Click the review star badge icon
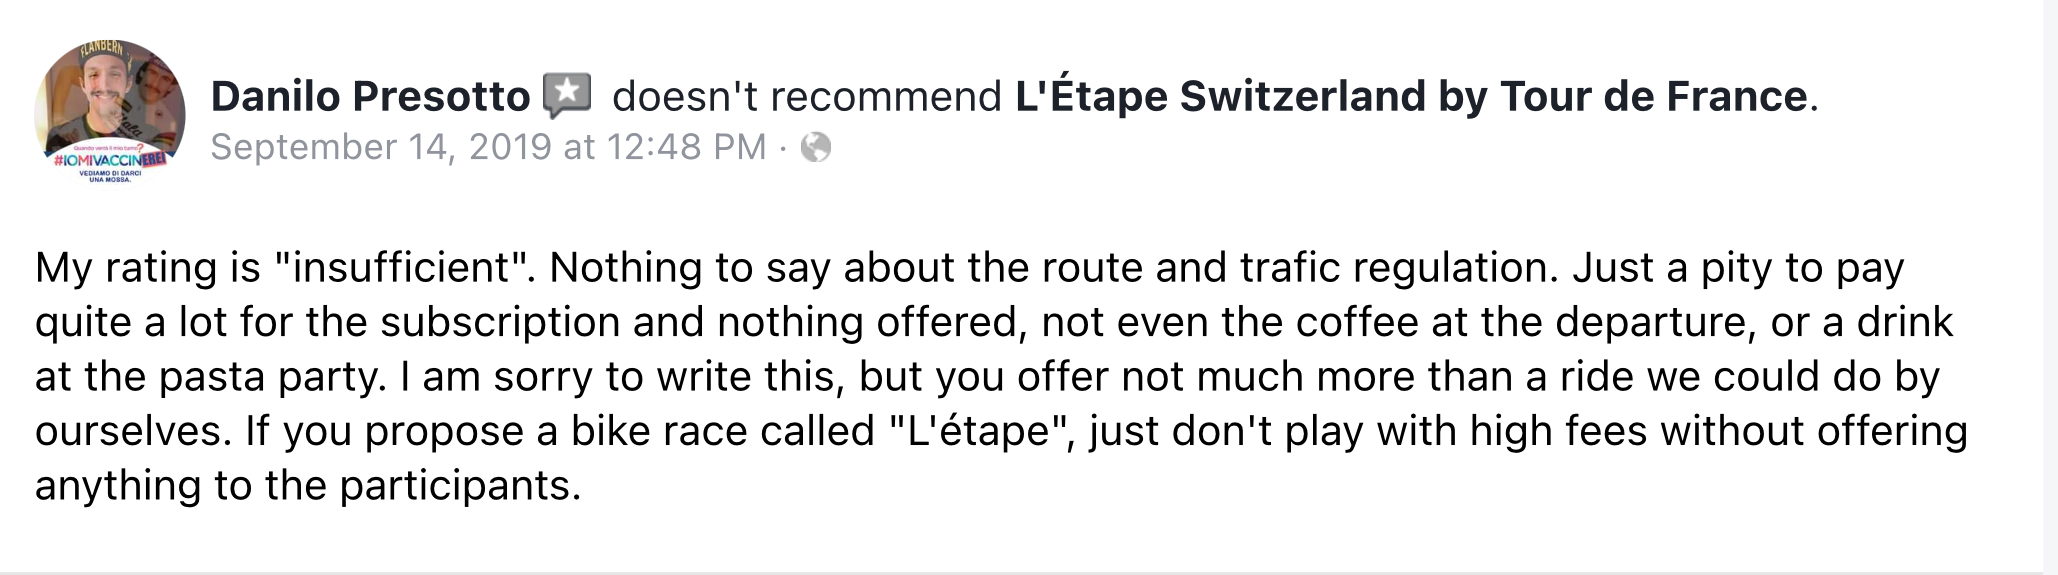2058x575 pixels. click(567, 95)
